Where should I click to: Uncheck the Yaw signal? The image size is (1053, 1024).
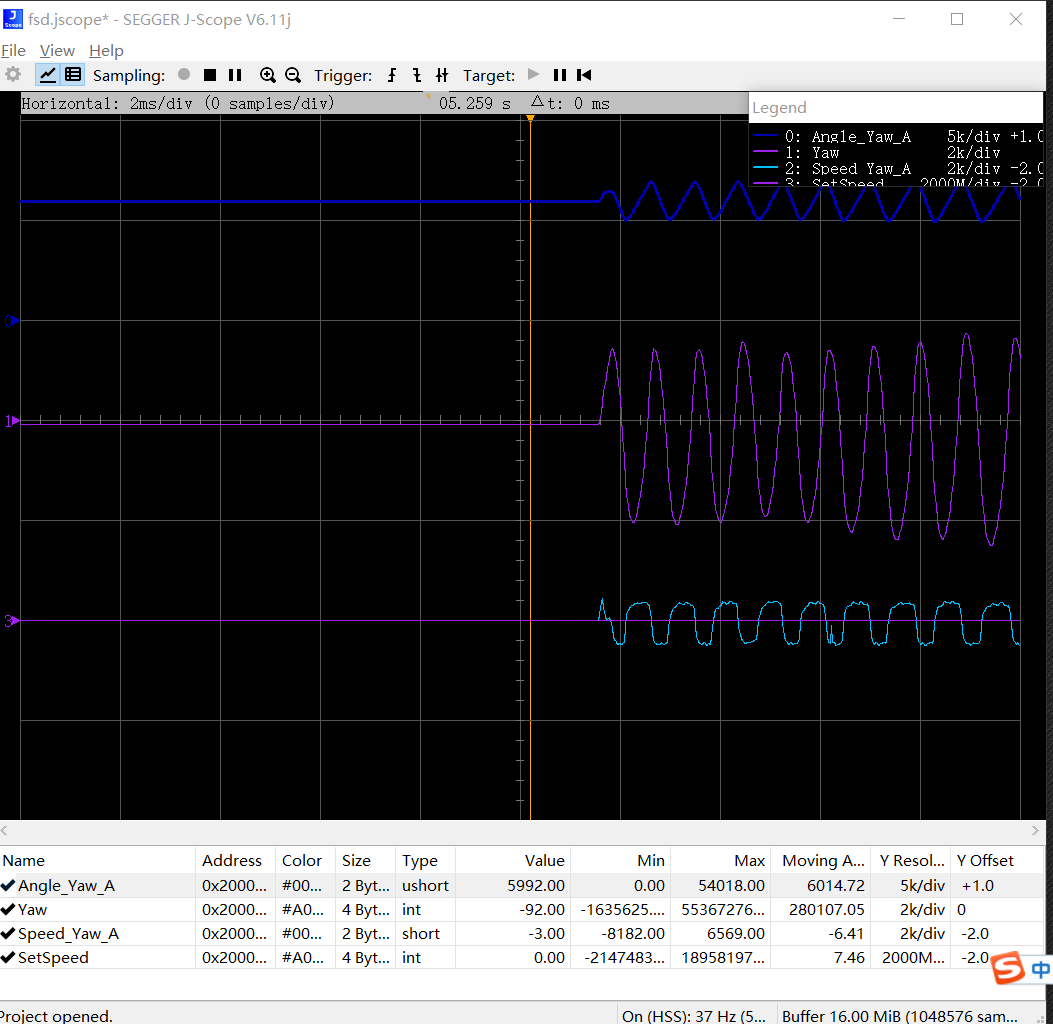(x=8, y=910)
